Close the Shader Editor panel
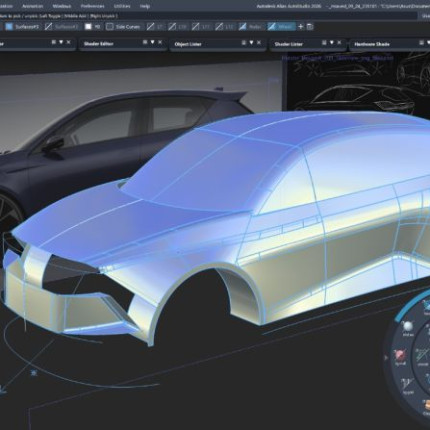 click(160, 42)
